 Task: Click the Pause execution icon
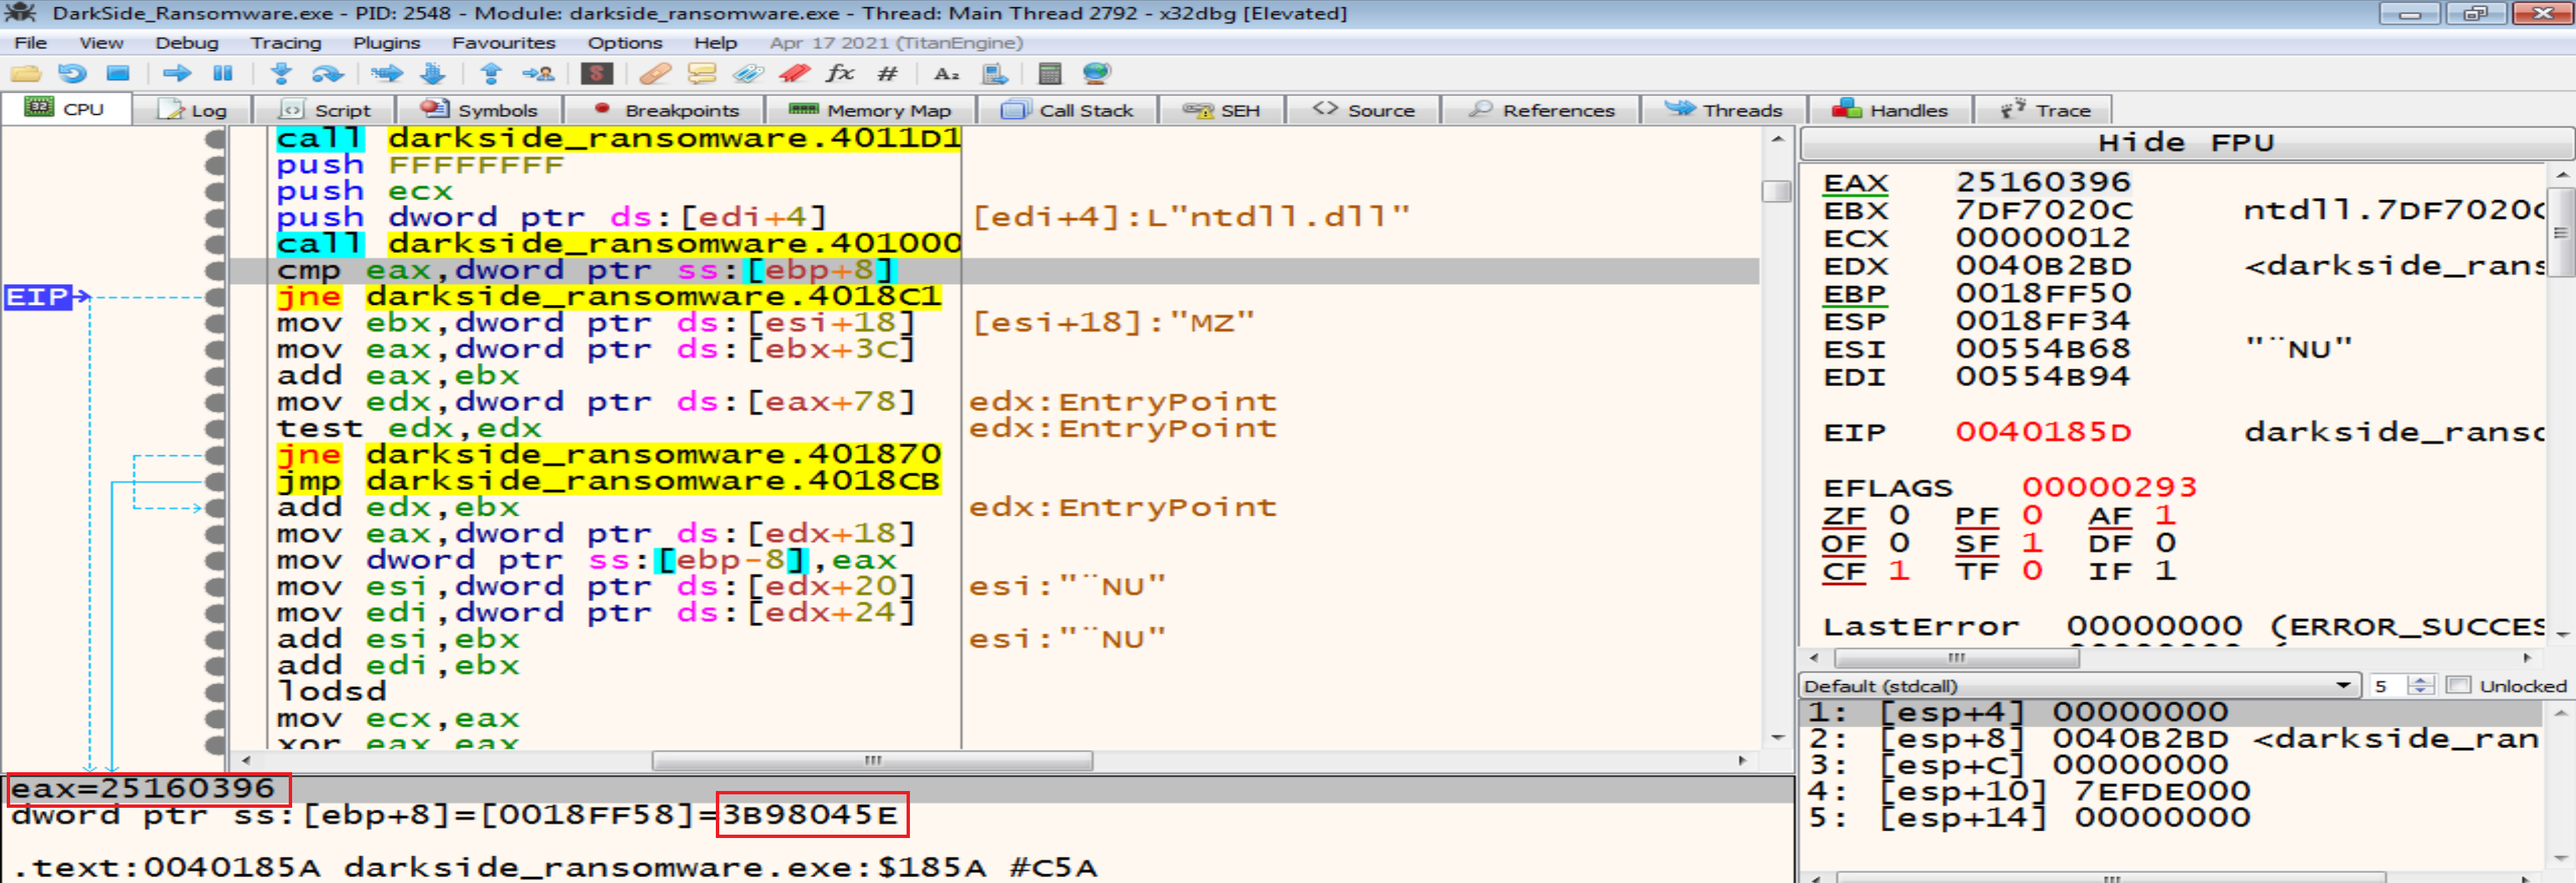tap(222, 73)
